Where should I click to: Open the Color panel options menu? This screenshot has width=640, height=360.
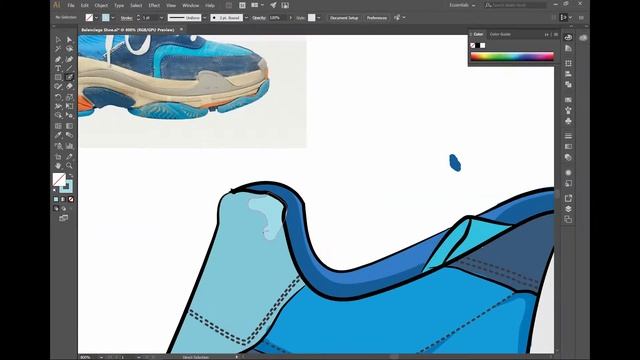pyautogui.click(x=556, y=35)
